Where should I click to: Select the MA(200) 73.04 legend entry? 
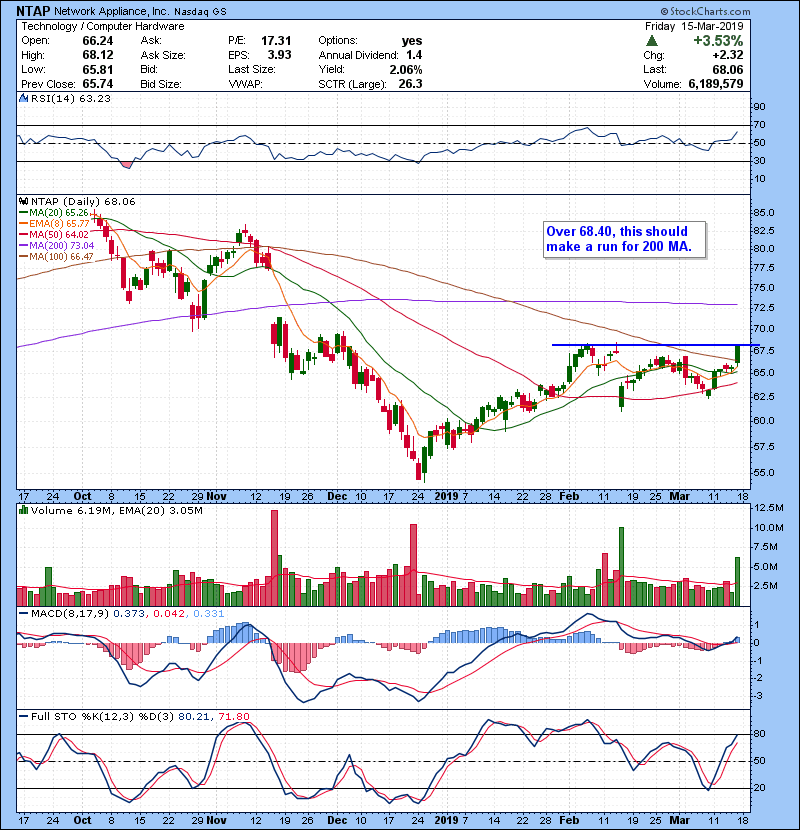[57, 246]
